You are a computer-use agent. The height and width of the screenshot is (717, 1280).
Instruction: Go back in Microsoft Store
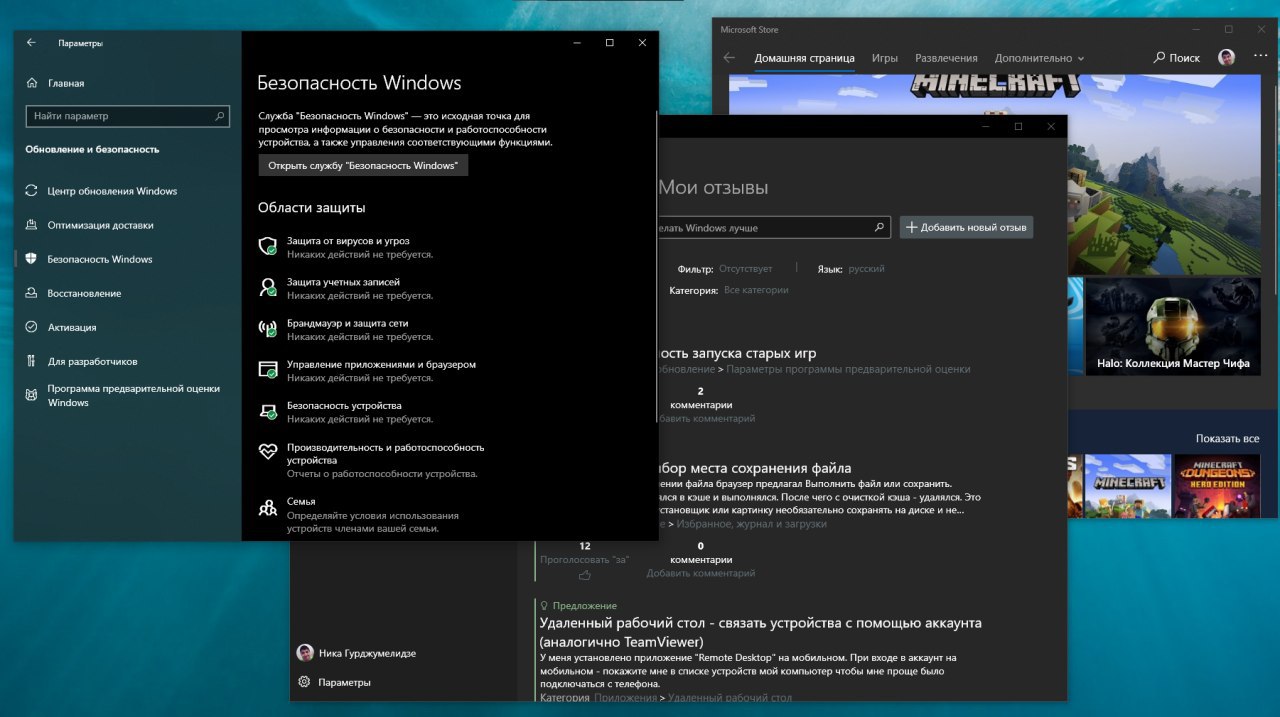tap(729, 58)
